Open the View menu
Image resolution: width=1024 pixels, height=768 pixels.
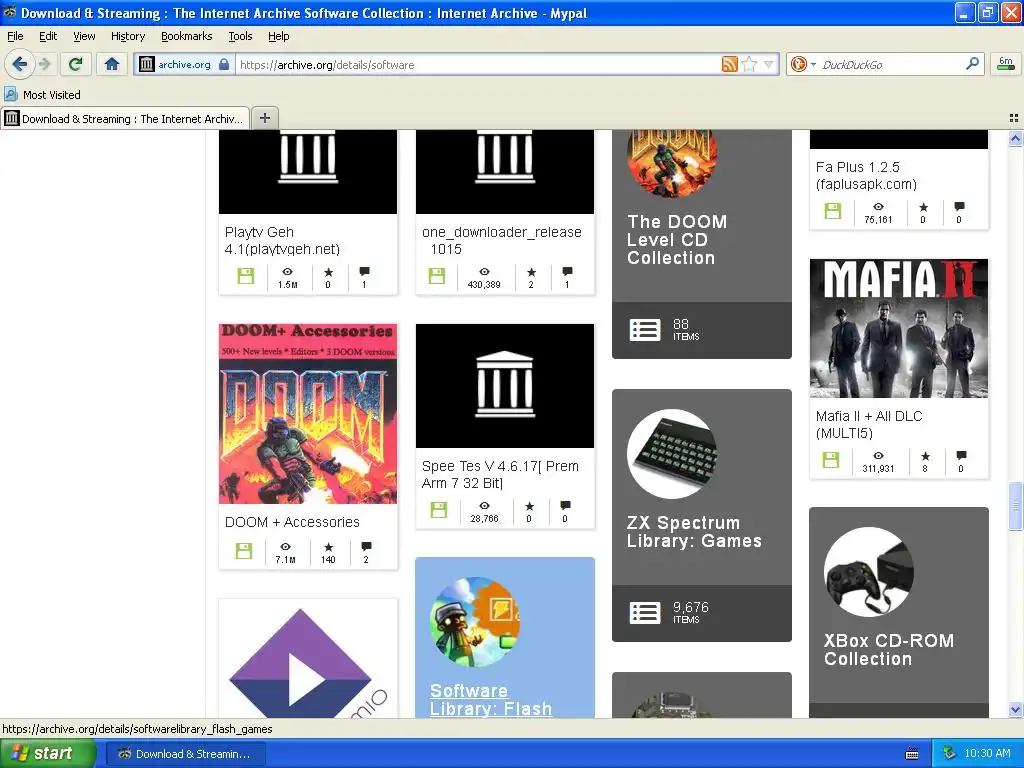(x=84, y=36)
